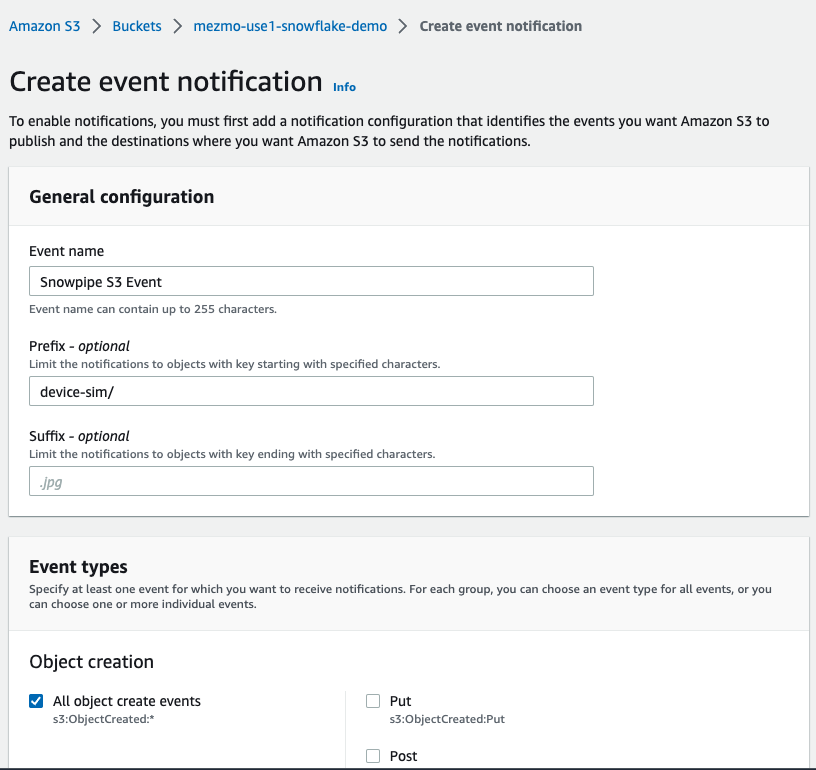This screenshot has height=770, width=816.
Task: Click the 'Create event notification' breadcrumb text
Action: 501,26
